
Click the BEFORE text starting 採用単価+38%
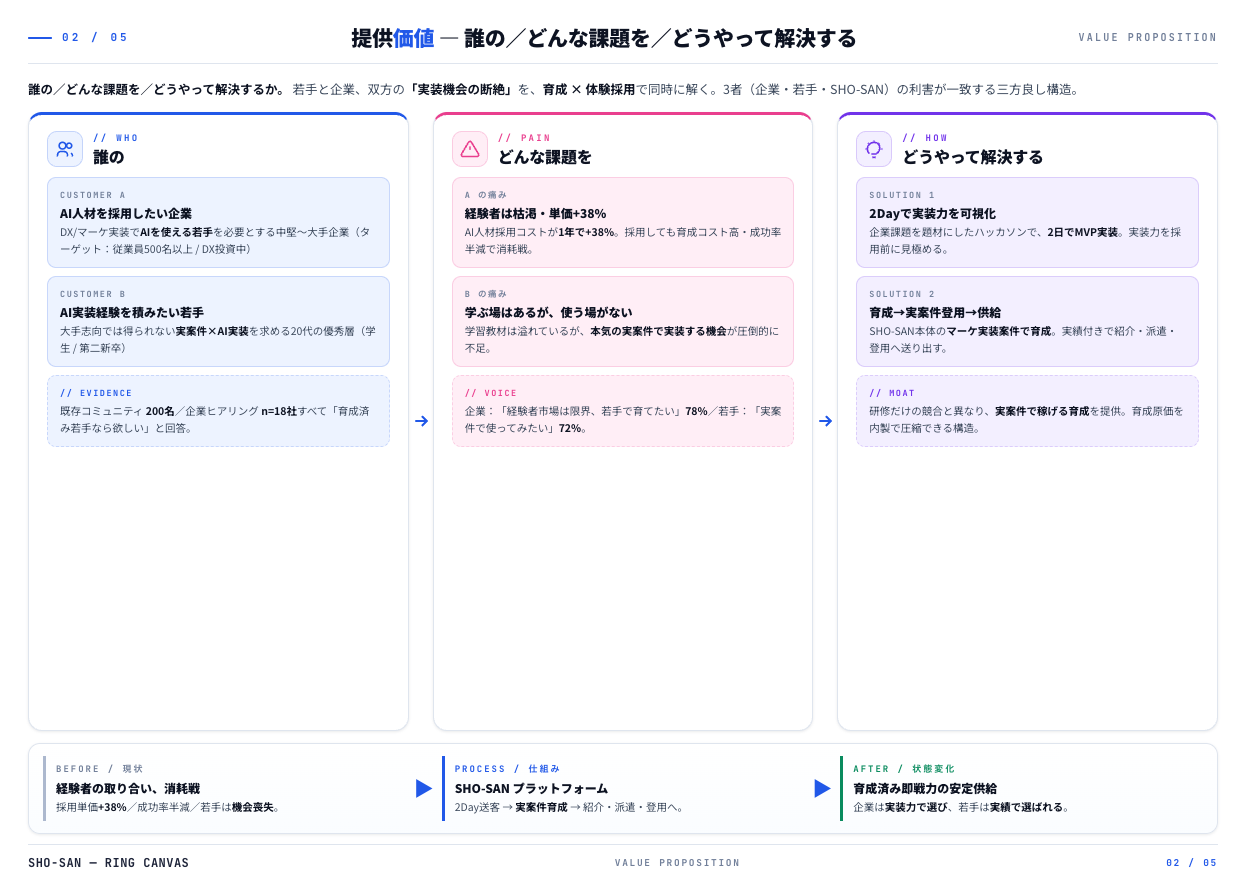(170, 807)
